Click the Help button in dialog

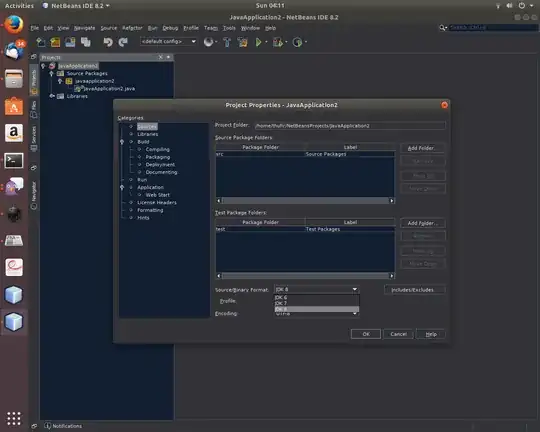431,334
